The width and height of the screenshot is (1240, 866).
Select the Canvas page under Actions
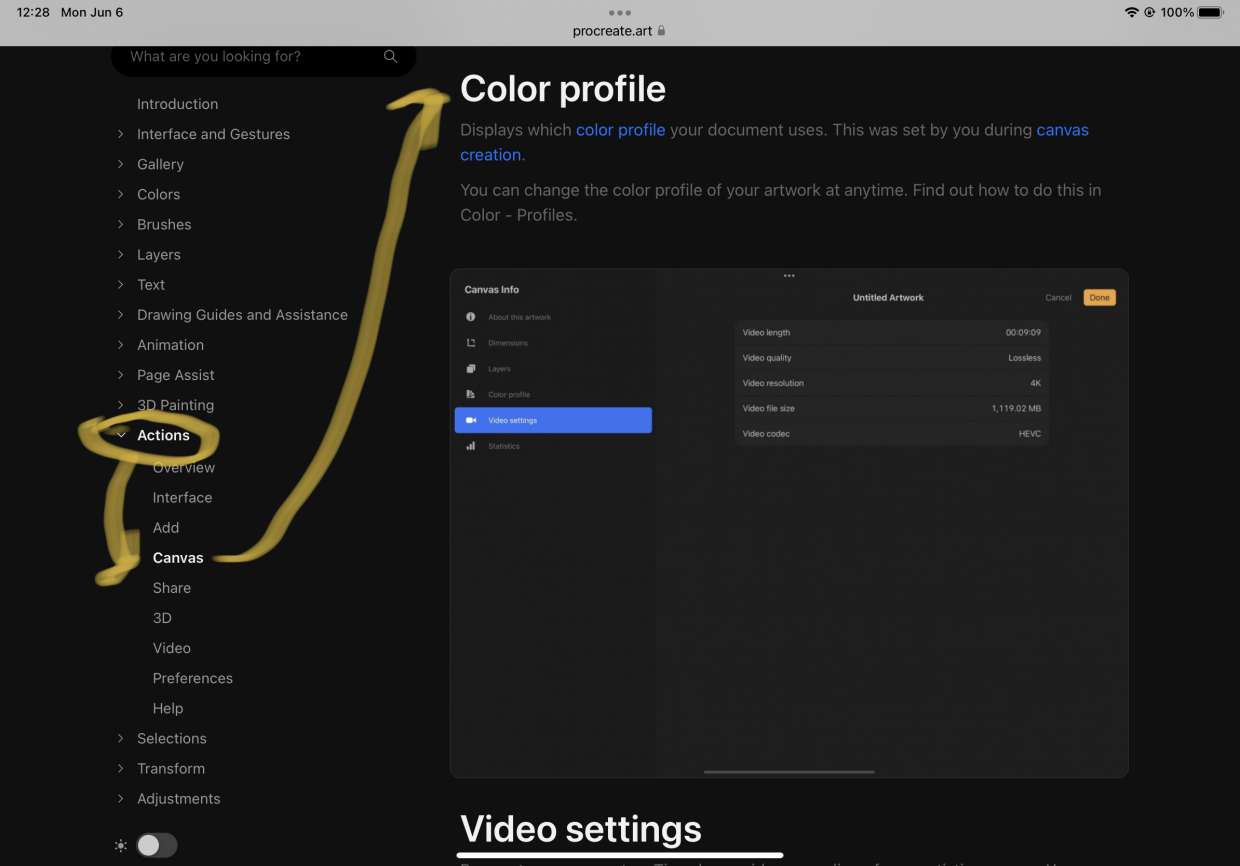coord(178,557)
